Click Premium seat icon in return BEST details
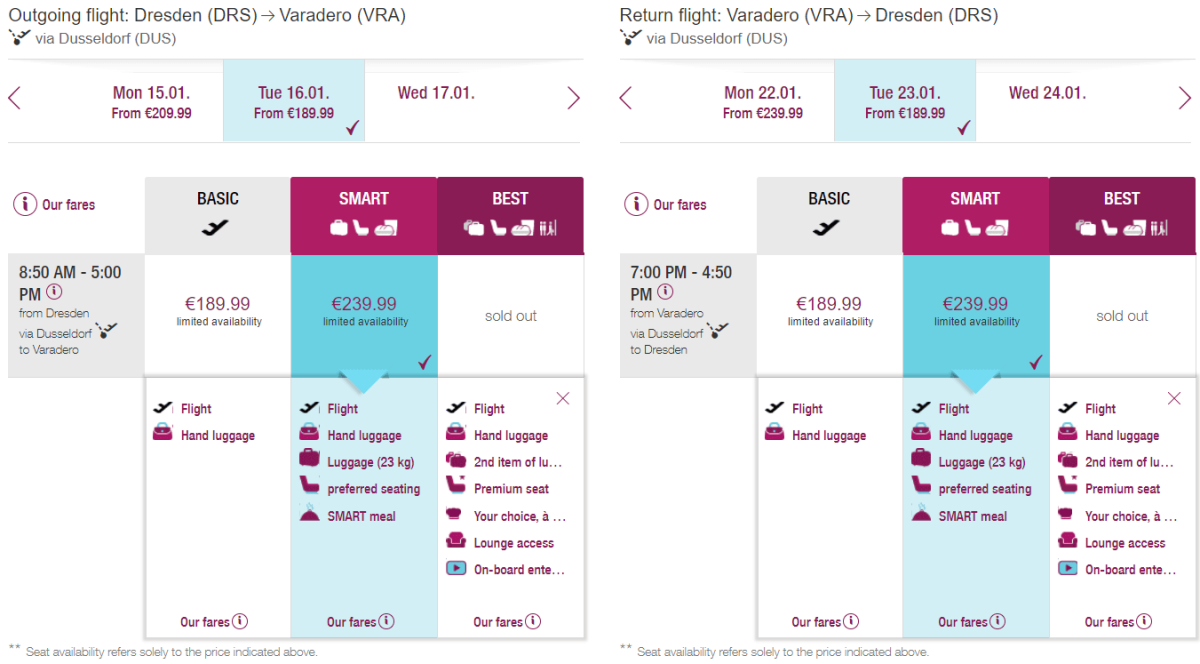 [x=1068, y=488]
